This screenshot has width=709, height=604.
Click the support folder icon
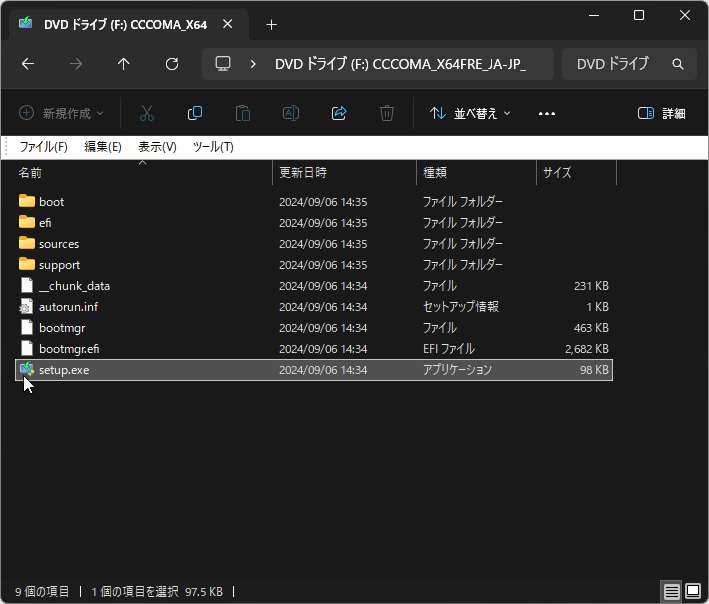click(27, 264)
